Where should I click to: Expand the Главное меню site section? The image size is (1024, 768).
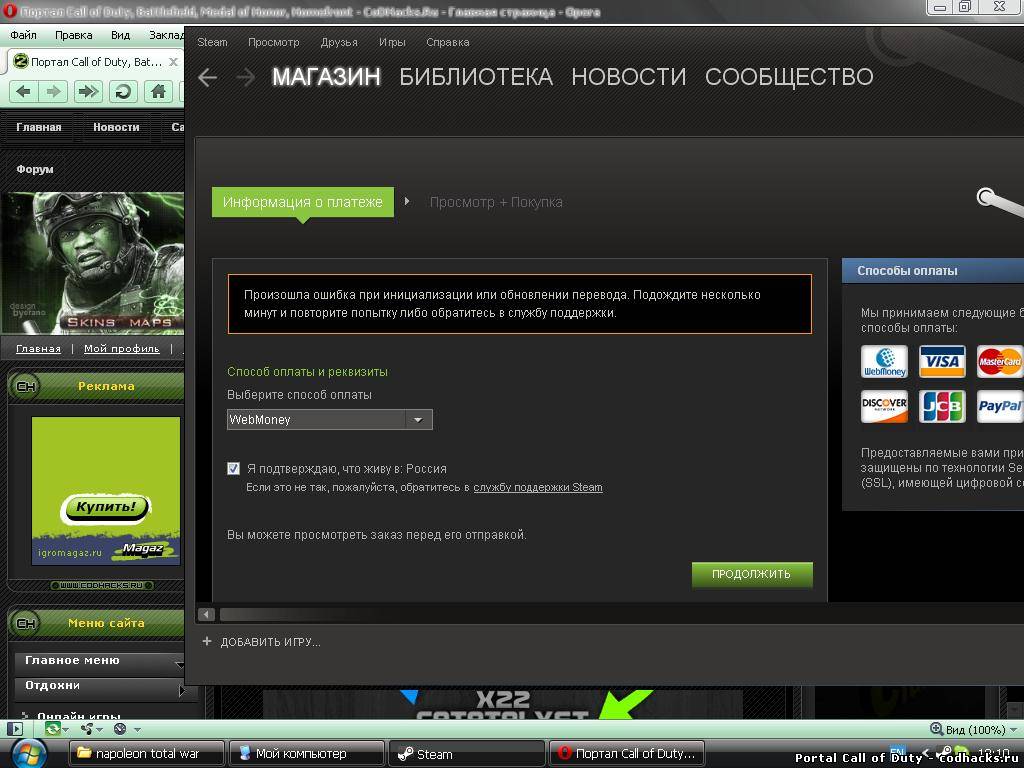click(x=99, y=662)
